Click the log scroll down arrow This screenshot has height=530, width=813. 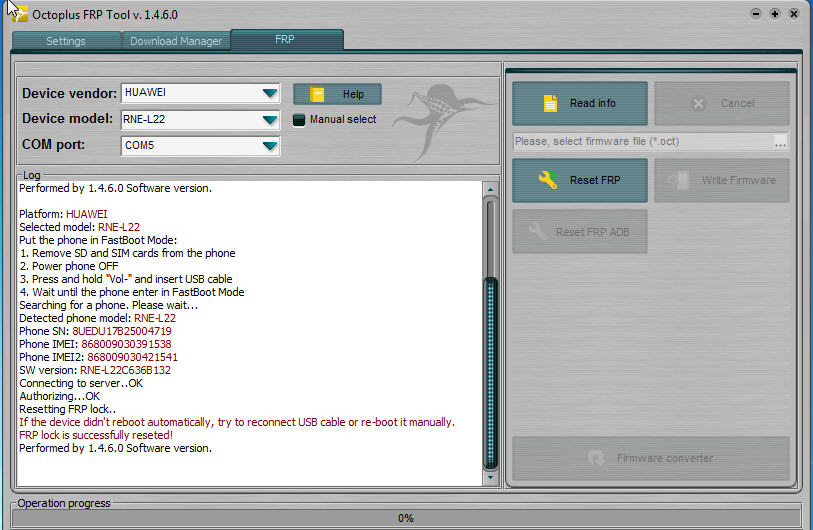coord(490,477)
